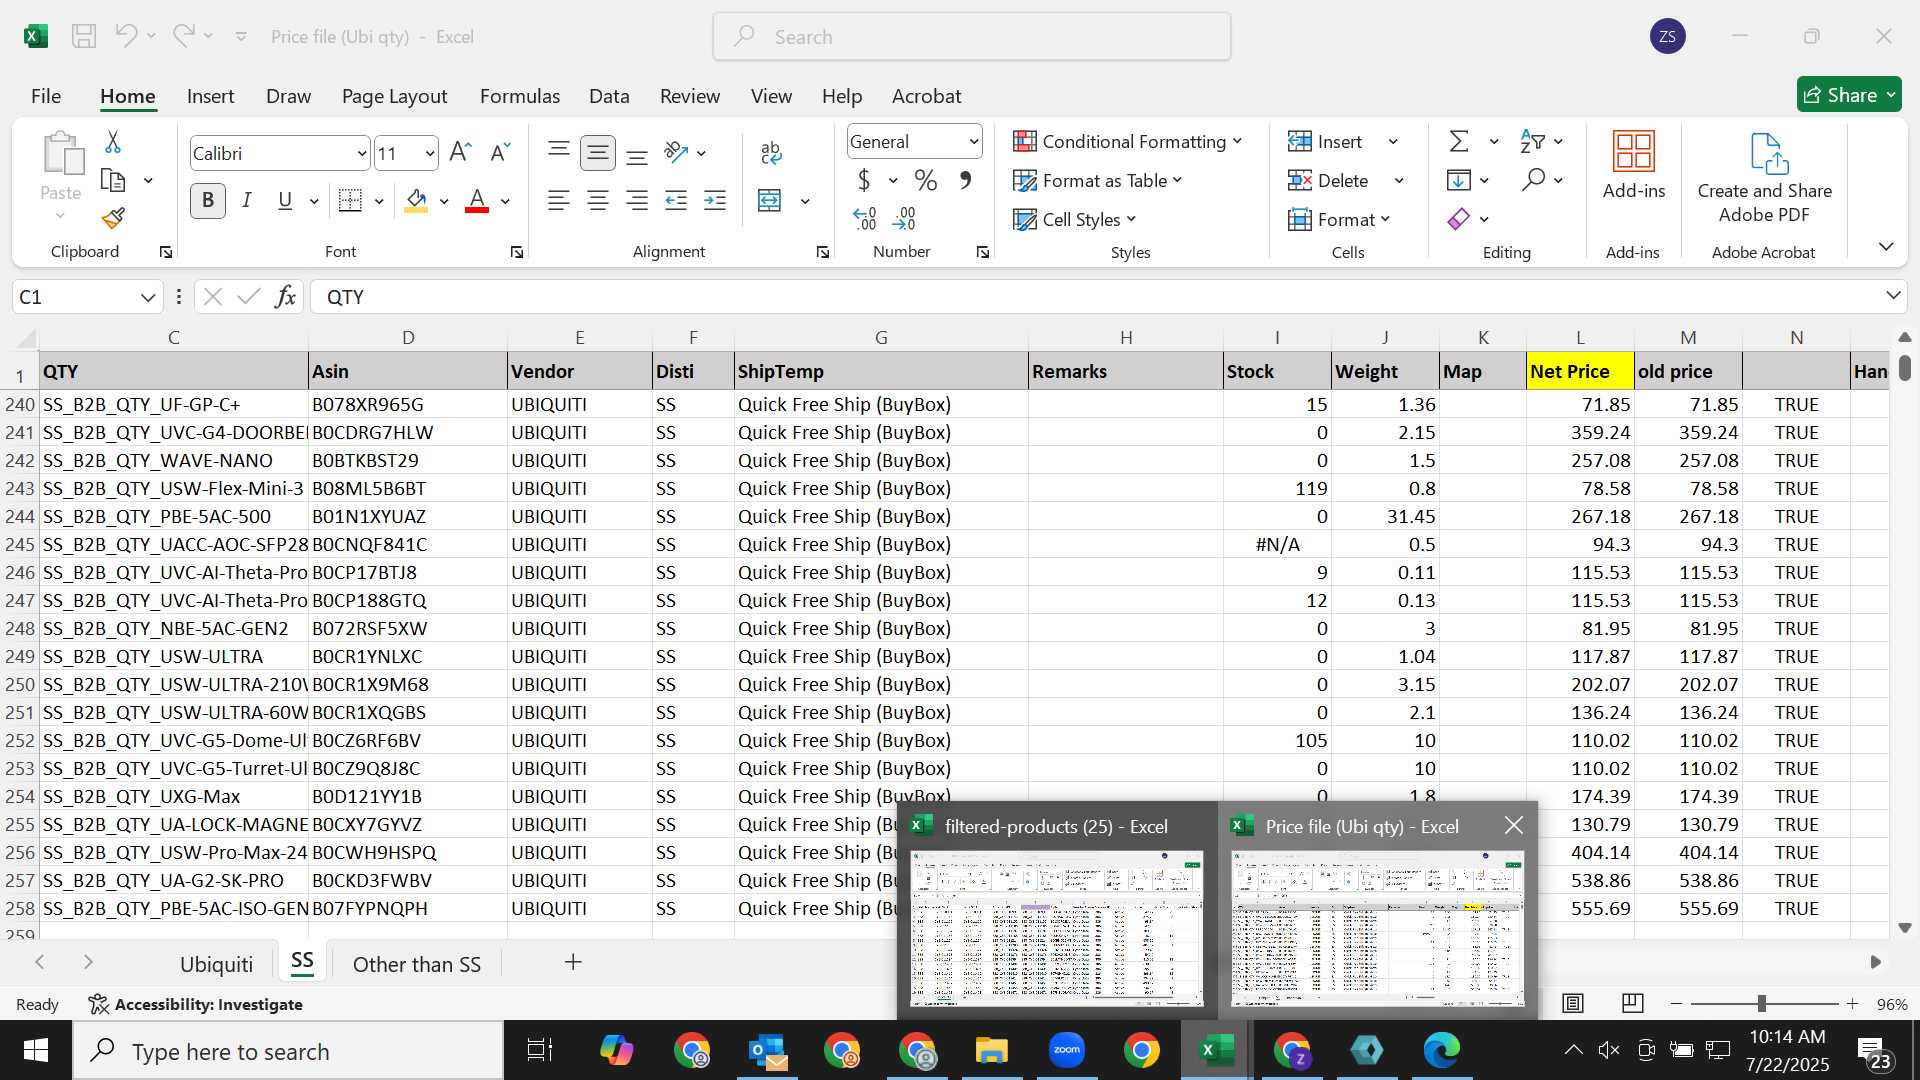This screenshot has width=1920, height=1080.
Task: Add a new sheet with plus button
Action: tap(573, 962)
